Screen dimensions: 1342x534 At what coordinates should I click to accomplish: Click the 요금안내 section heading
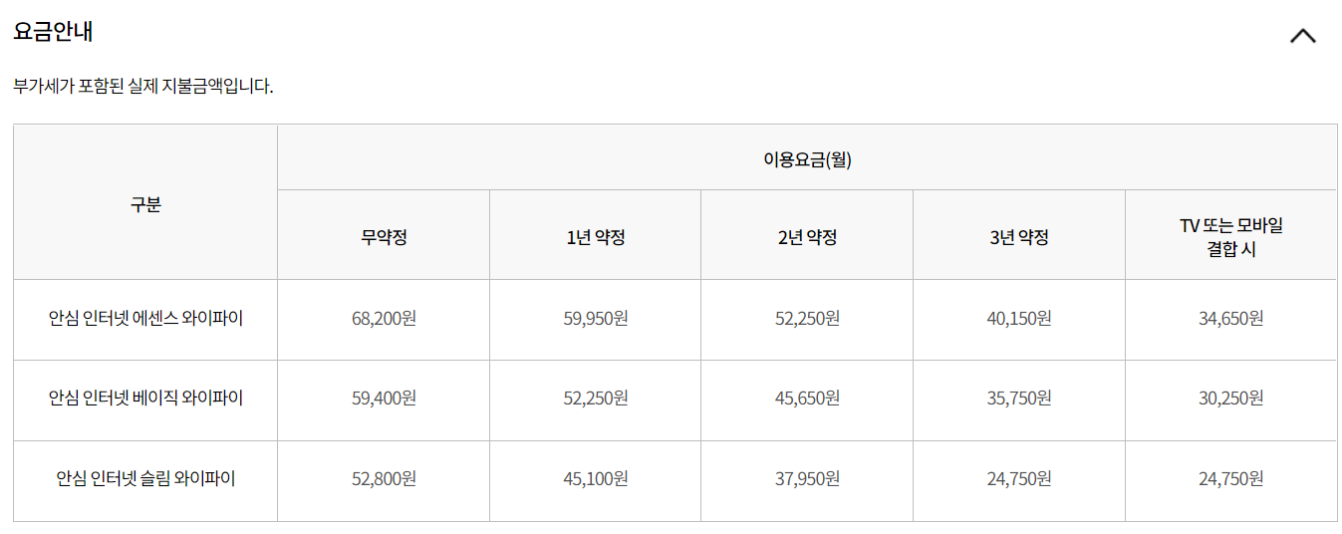point(53,31)
